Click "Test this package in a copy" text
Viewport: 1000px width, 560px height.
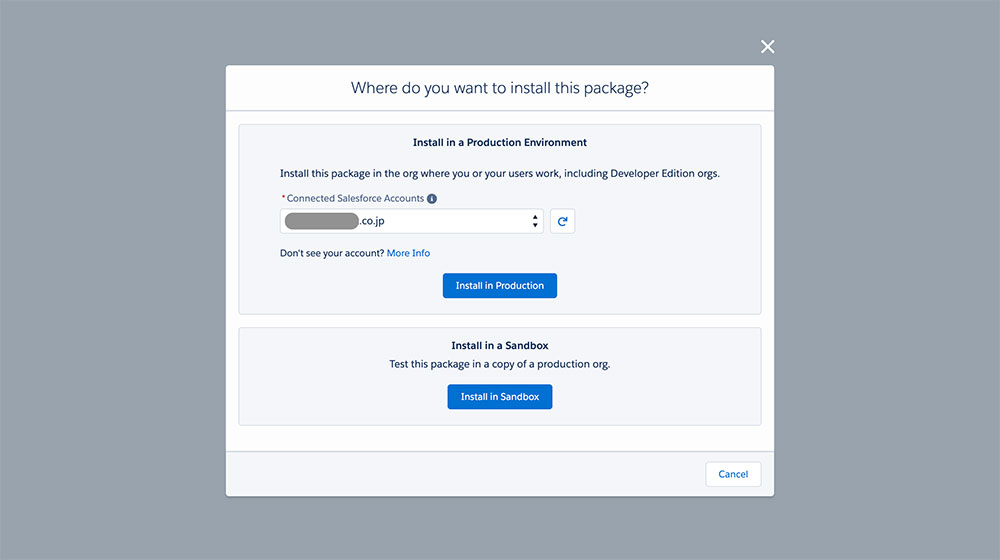[x=500, y=364]
